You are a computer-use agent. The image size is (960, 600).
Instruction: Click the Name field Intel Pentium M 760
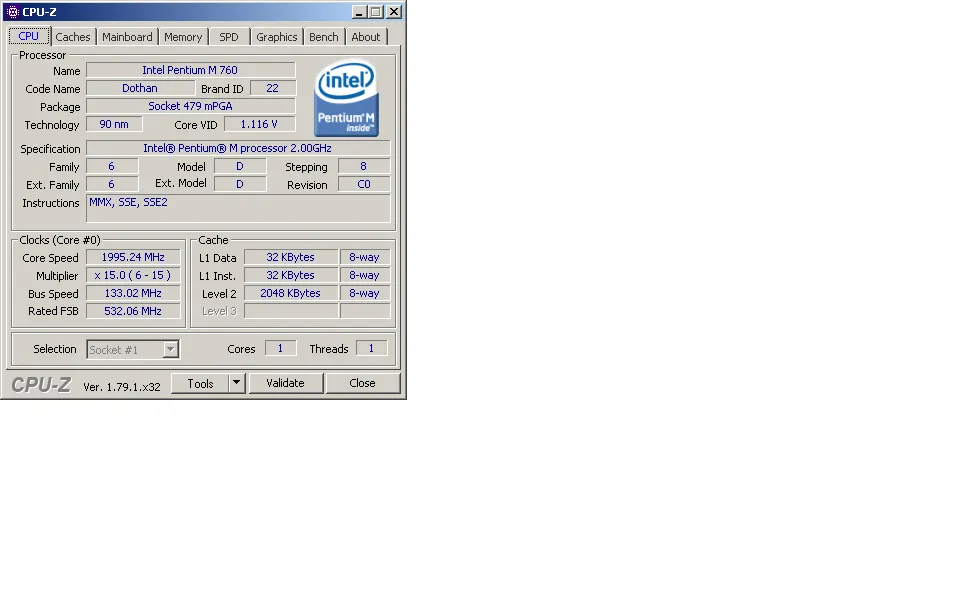190,70
